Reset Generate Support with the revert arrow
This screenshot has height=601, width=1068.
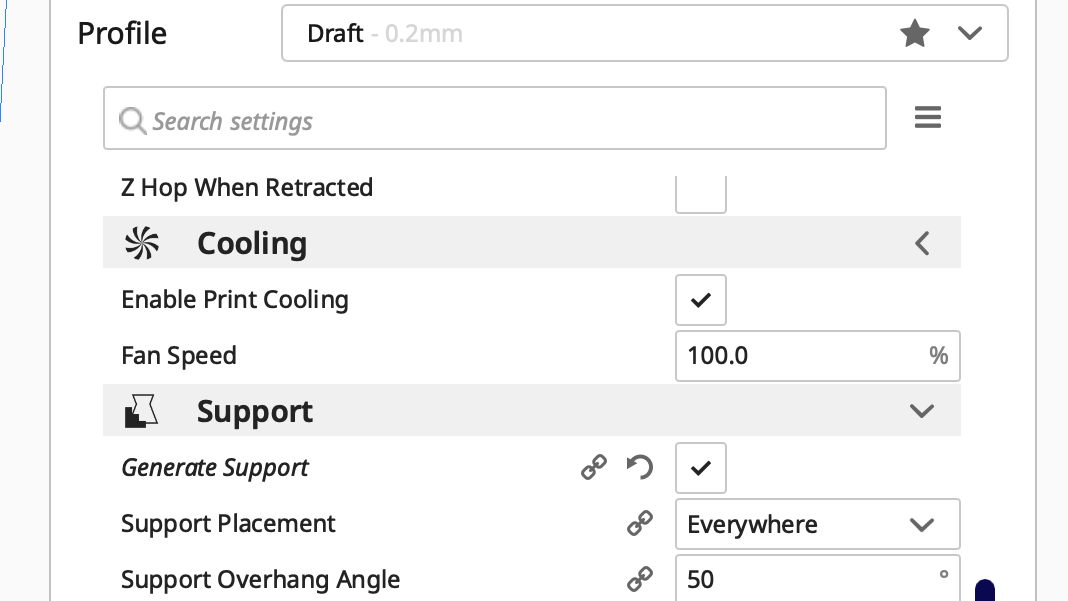click(x=639, y=467)
